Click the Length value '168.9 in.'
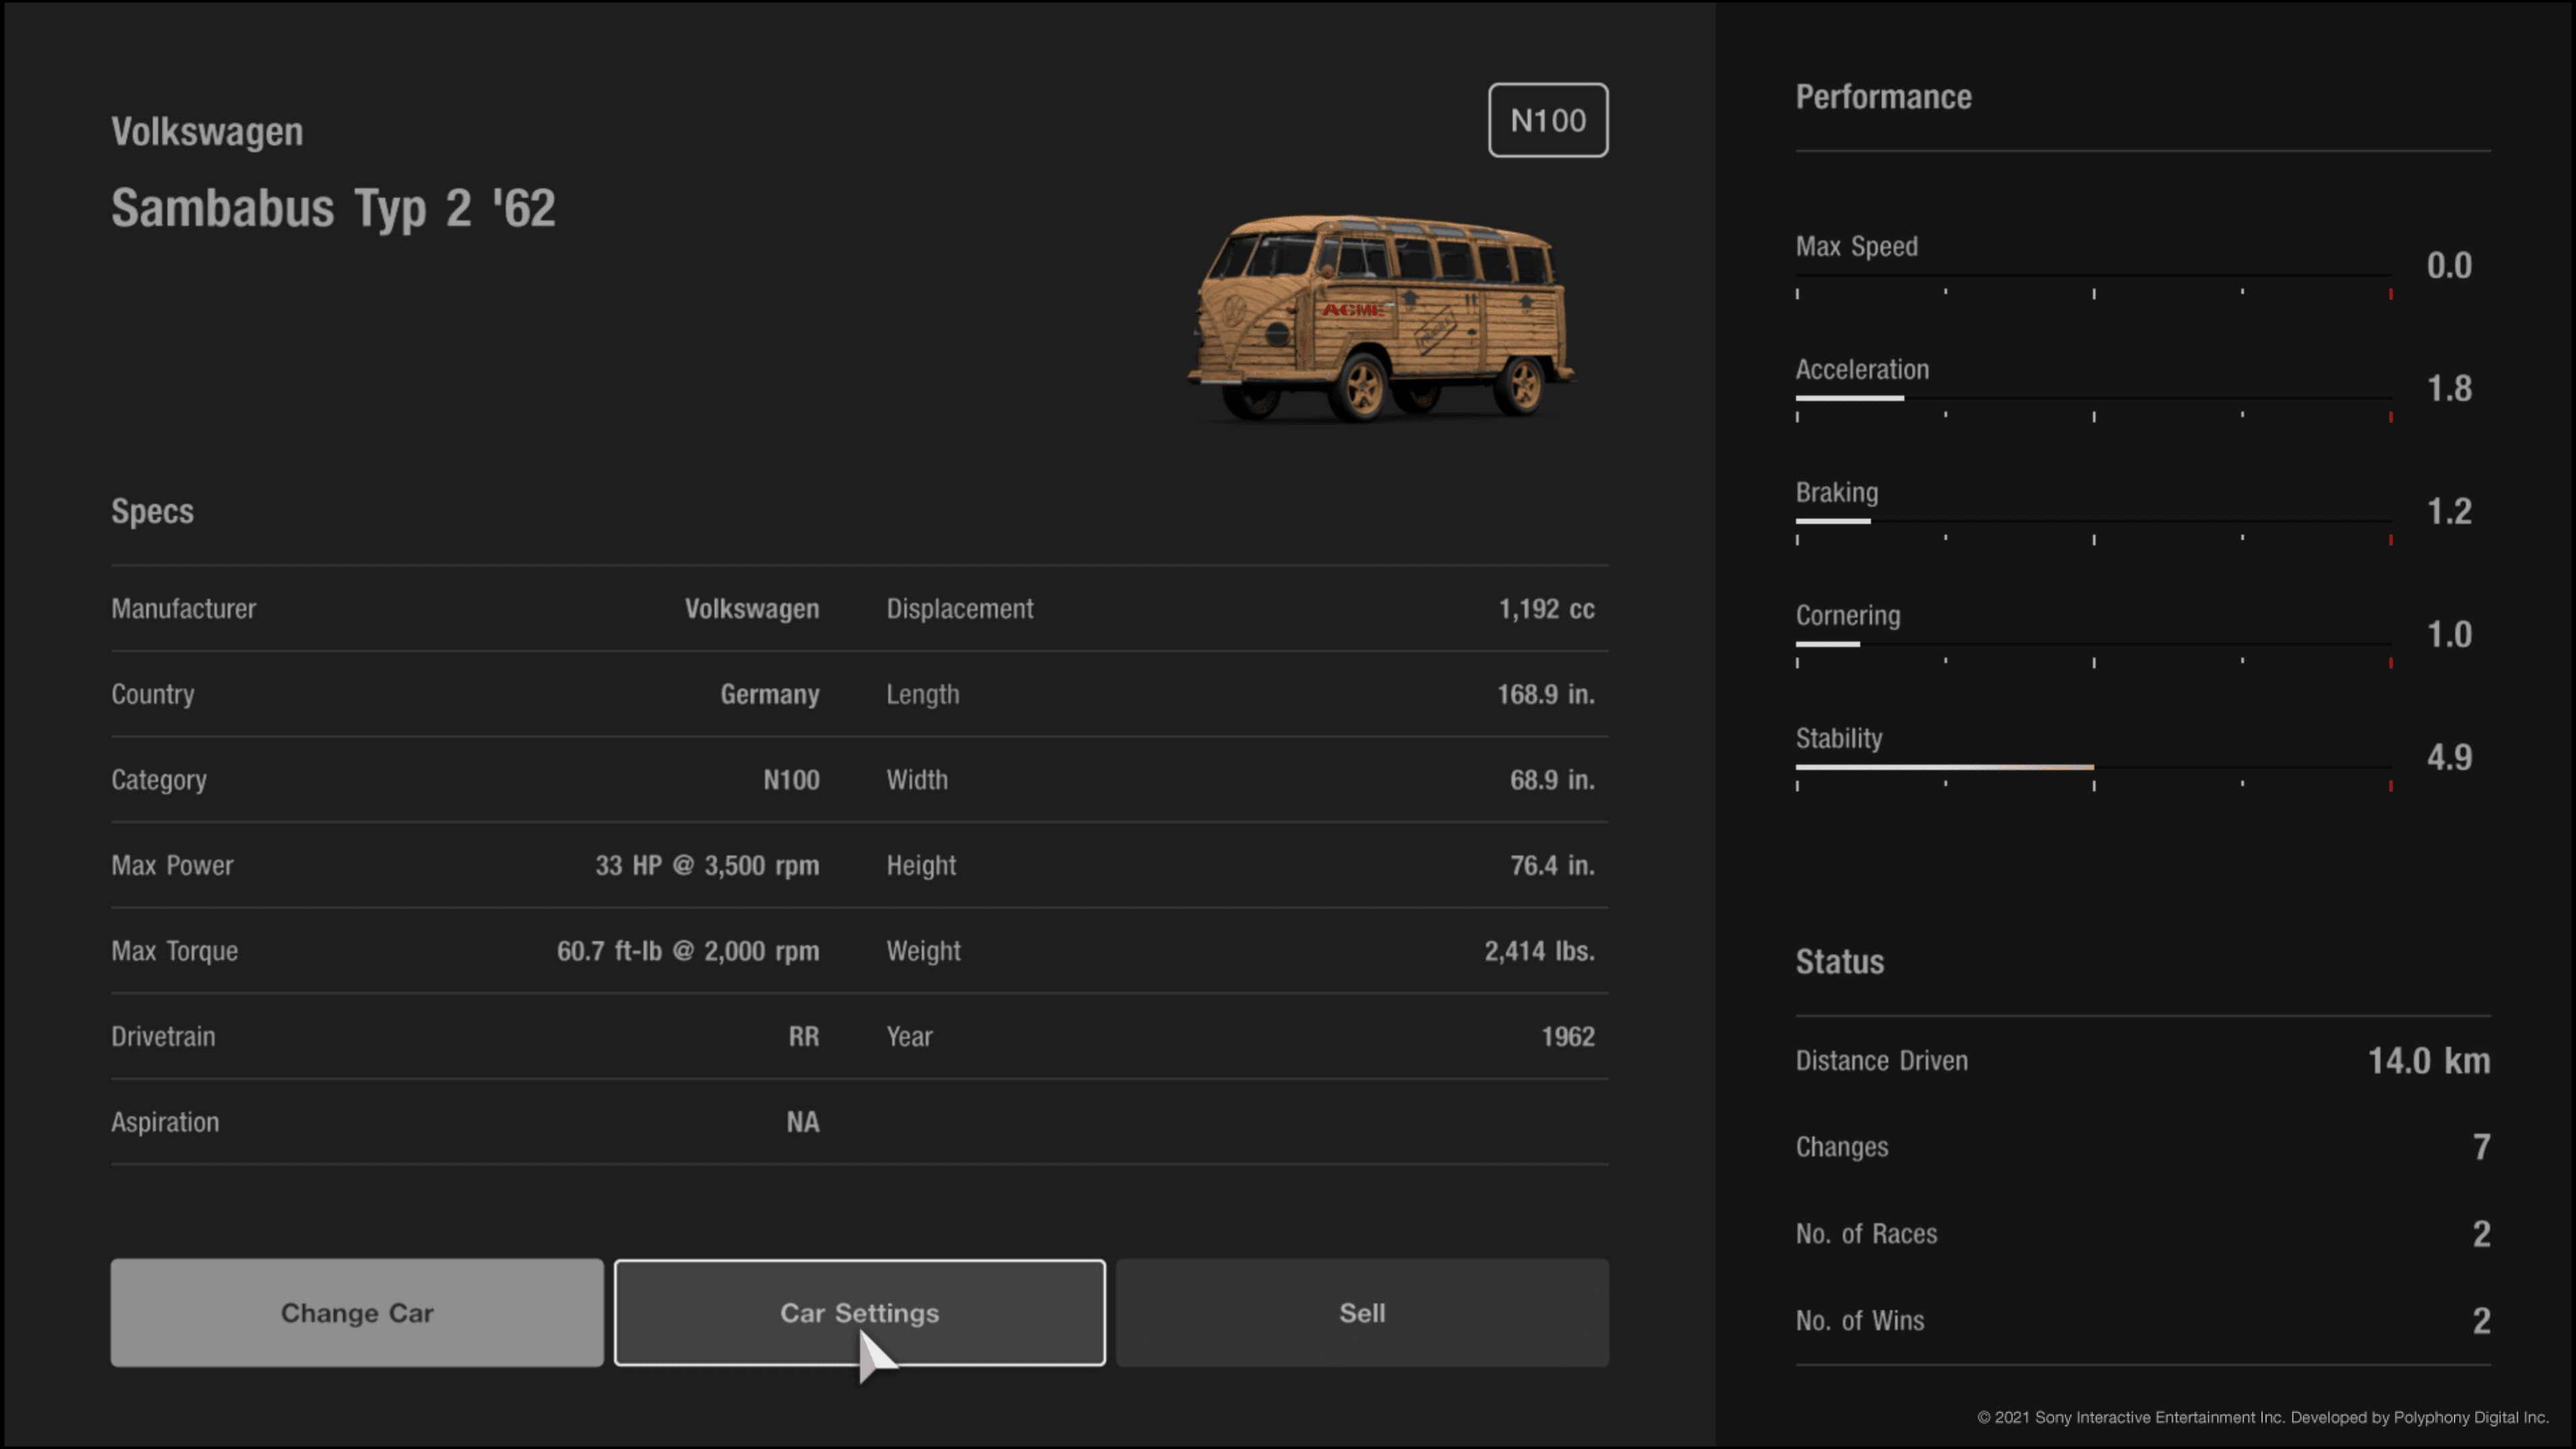The image size is (2576, 1449). click(1546, 694)
